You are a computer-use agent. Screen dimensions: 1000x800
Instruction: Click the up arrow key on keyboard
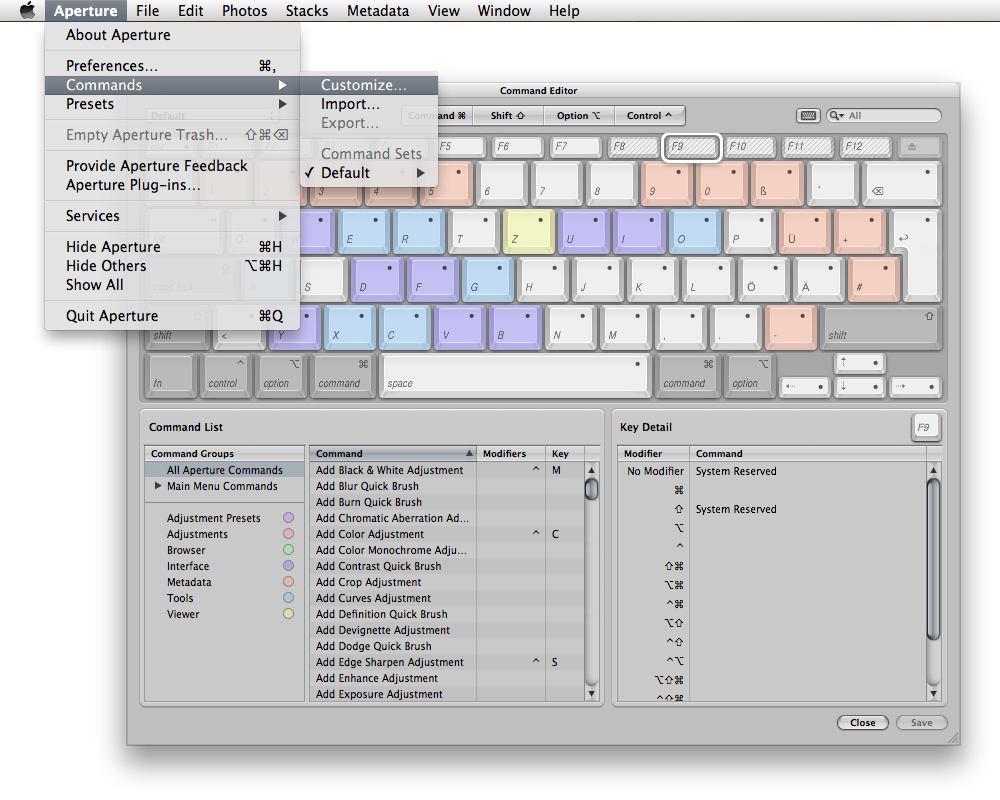pyautogui.click(x=859, y=363)
